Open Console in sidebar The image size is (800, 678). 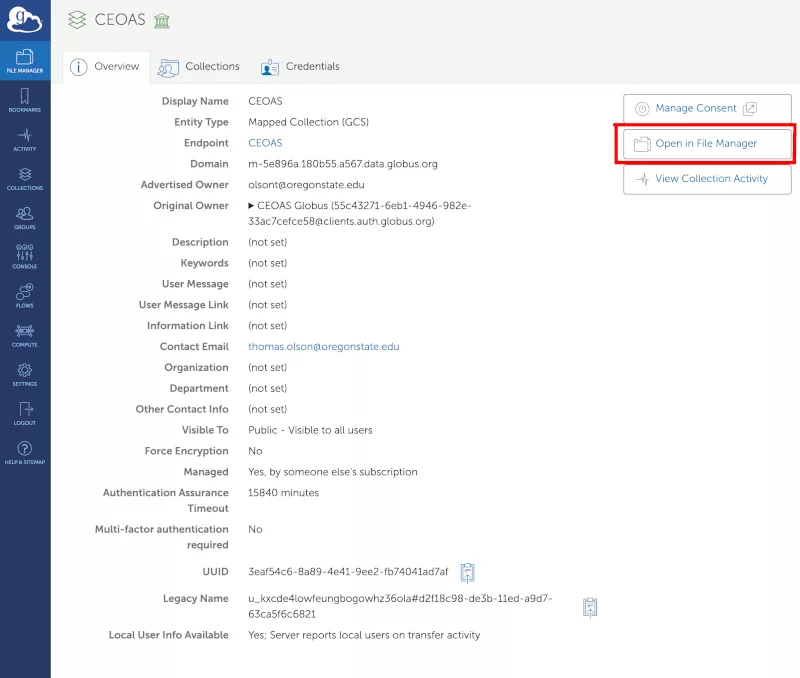pyautogui.click(x=24, y=257)
